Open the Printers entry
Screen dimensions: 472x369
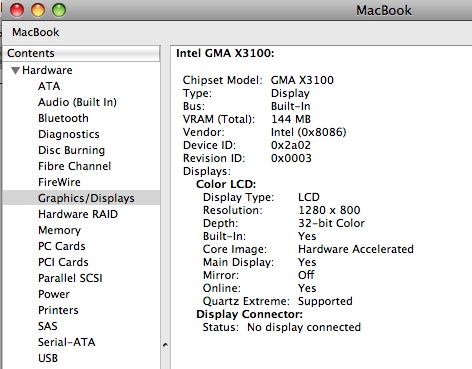pyautogui.click(x=58, y=310)
